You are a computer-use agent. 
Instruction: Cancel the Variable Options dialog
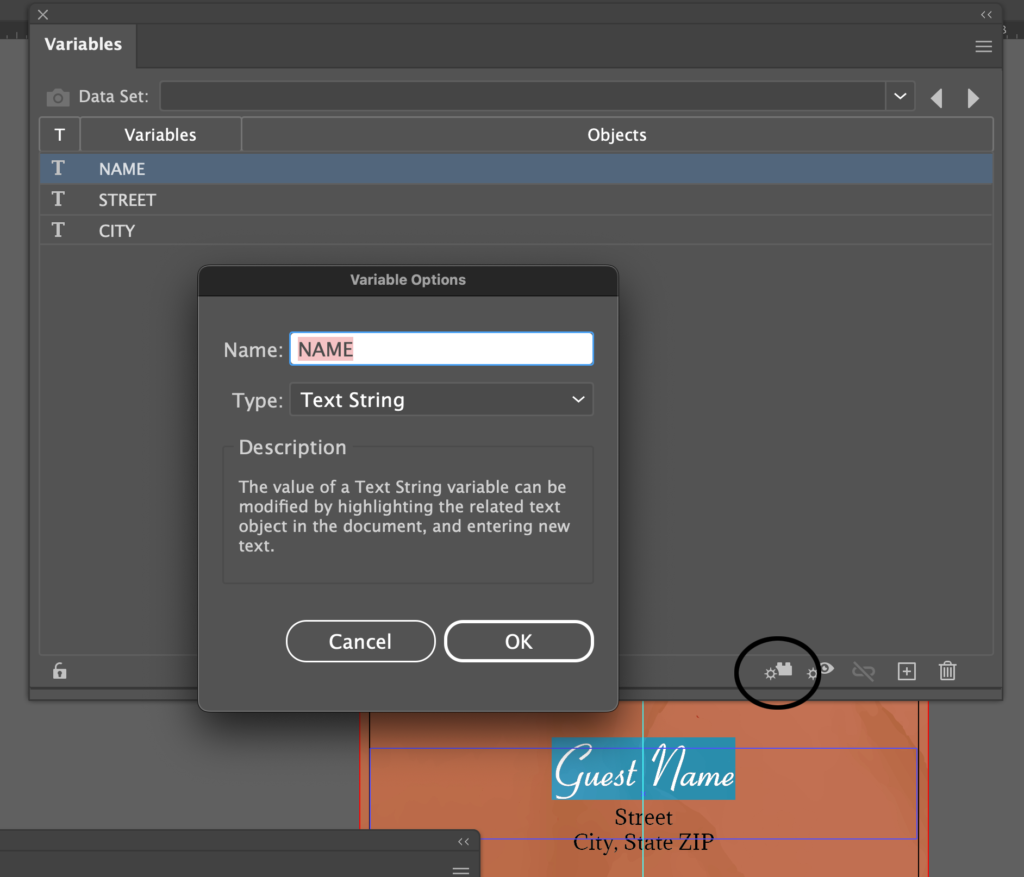click(360, 641)
